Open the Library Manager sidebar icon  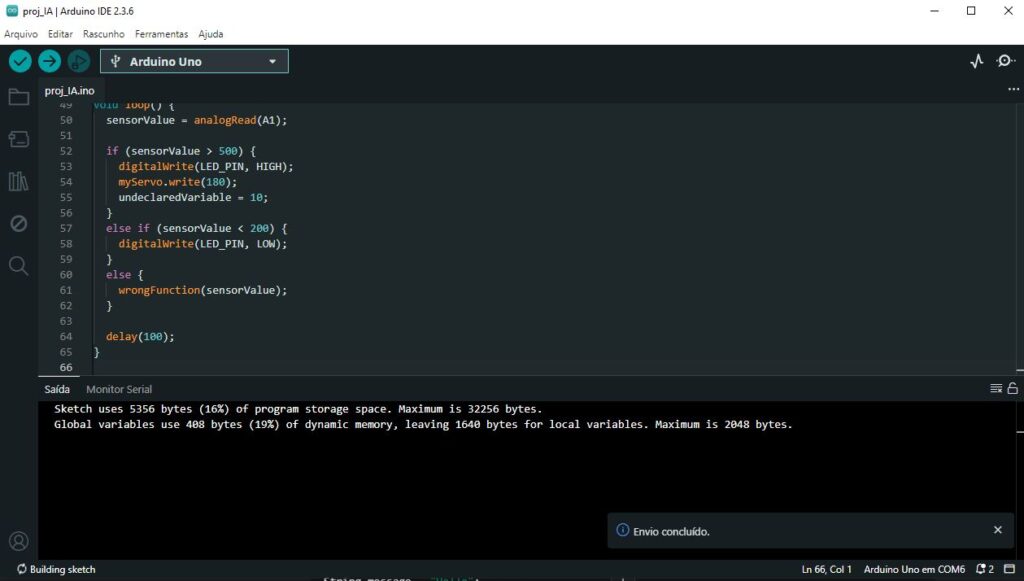(x=18, y=181)
